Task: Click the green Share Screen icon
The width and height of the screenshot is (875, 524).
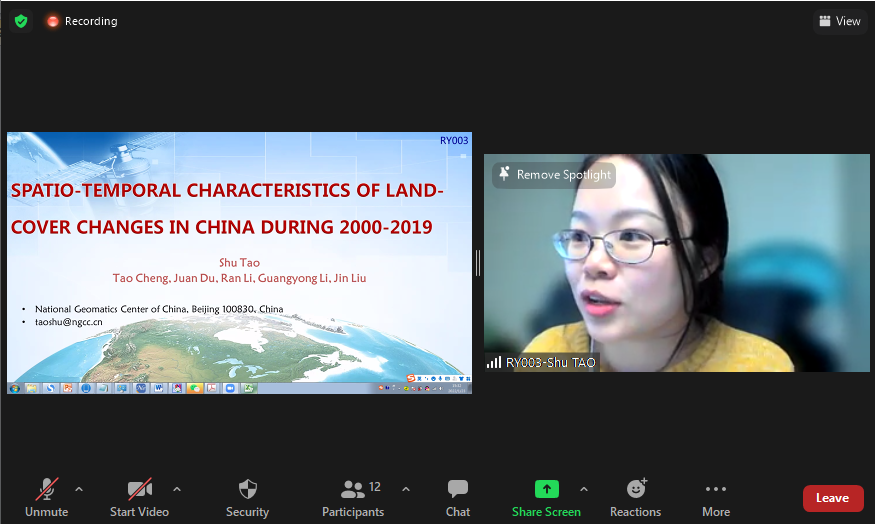Action: pos(546,489)
